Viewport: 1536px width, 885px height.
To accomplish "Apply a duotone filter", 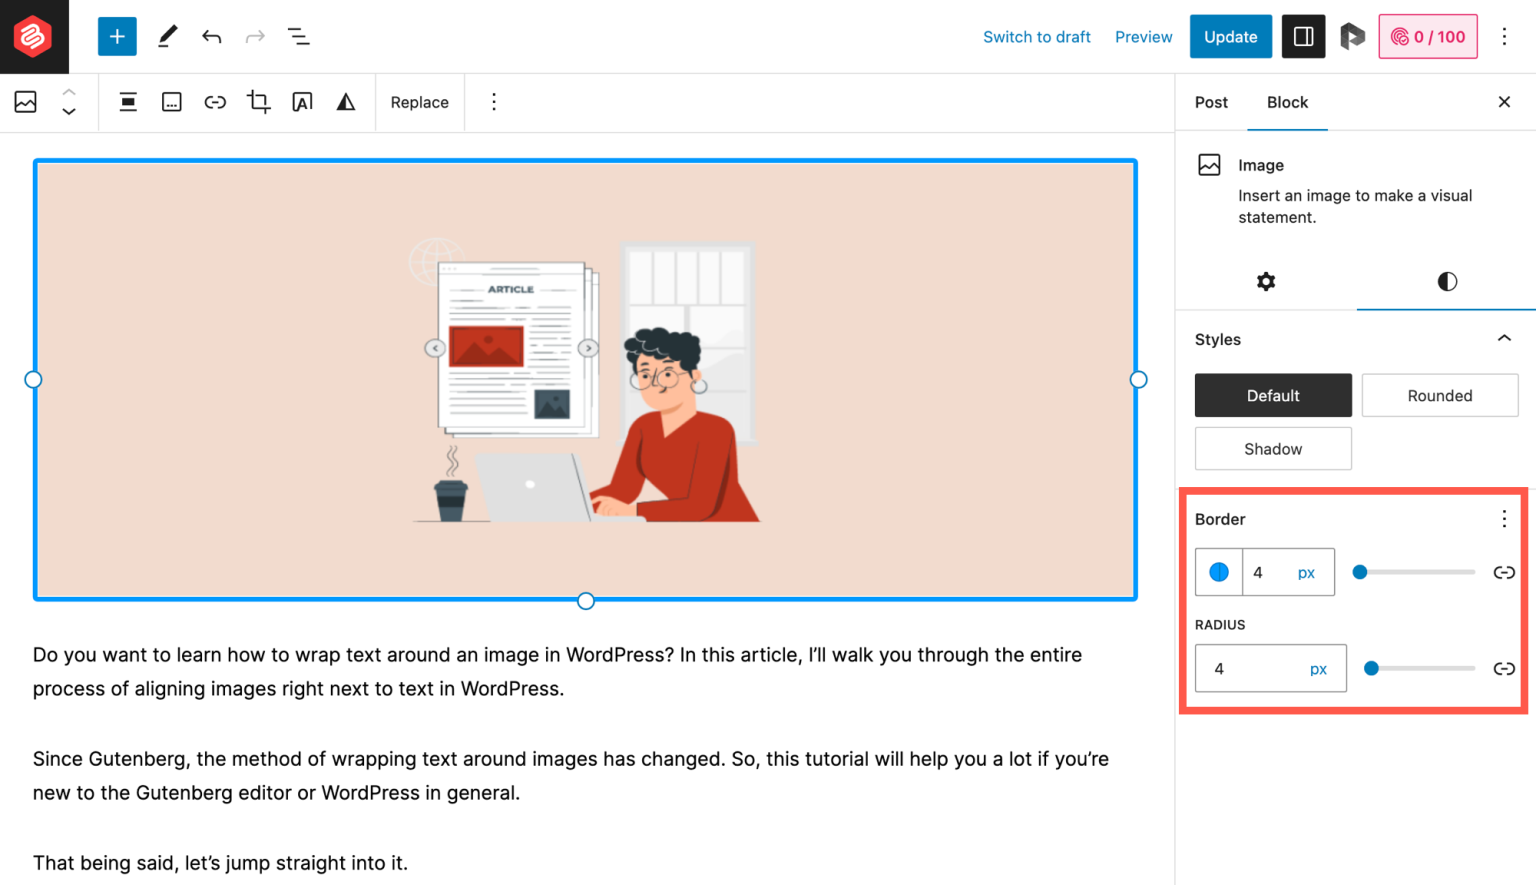I will (x=346, y=102).
